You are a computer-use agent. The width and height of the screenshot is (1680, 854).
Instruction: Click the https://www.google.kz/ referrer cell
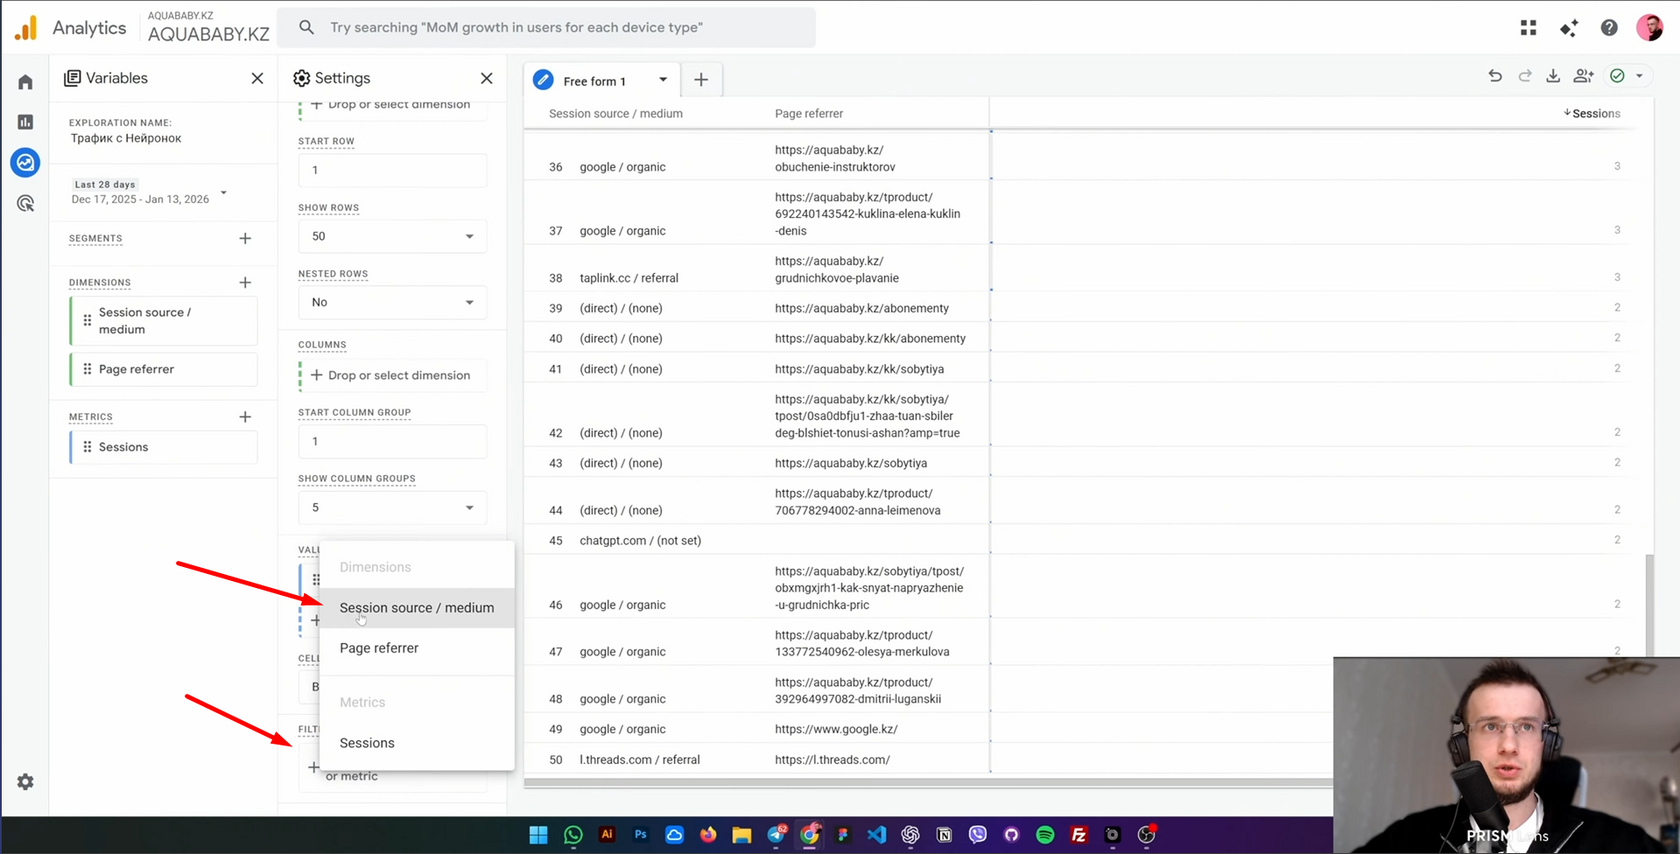[836, 729]
